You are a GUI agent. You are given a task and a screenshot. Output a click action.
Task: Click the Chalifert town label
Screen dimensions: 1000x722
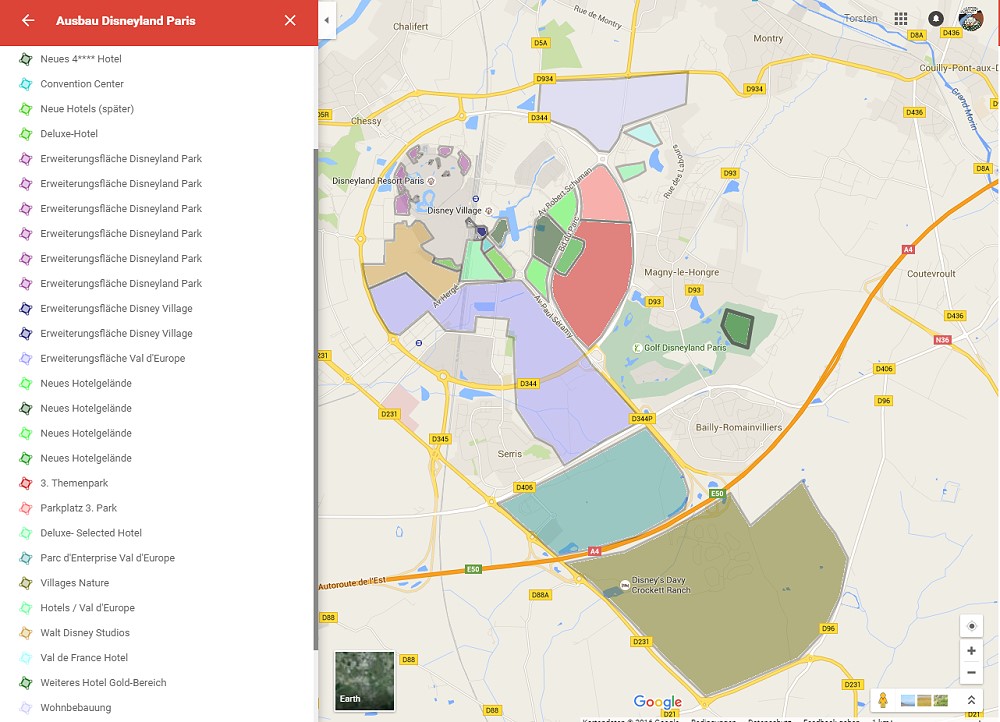click(x=411, y=27)
